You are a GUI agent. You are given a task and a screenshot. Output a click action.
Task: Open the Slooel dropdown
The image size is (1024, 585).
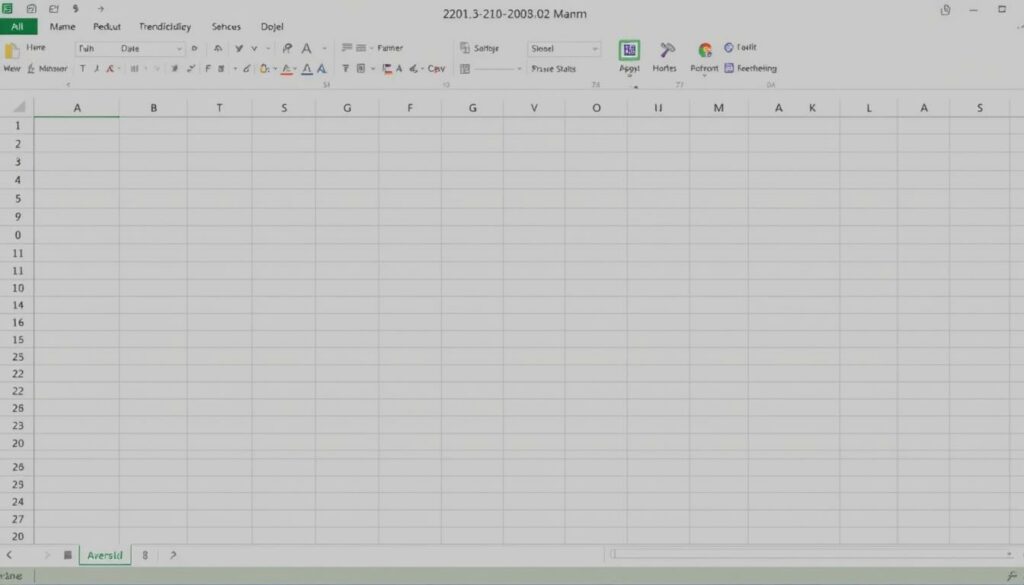pyautogui.click(x=564, y=48)
